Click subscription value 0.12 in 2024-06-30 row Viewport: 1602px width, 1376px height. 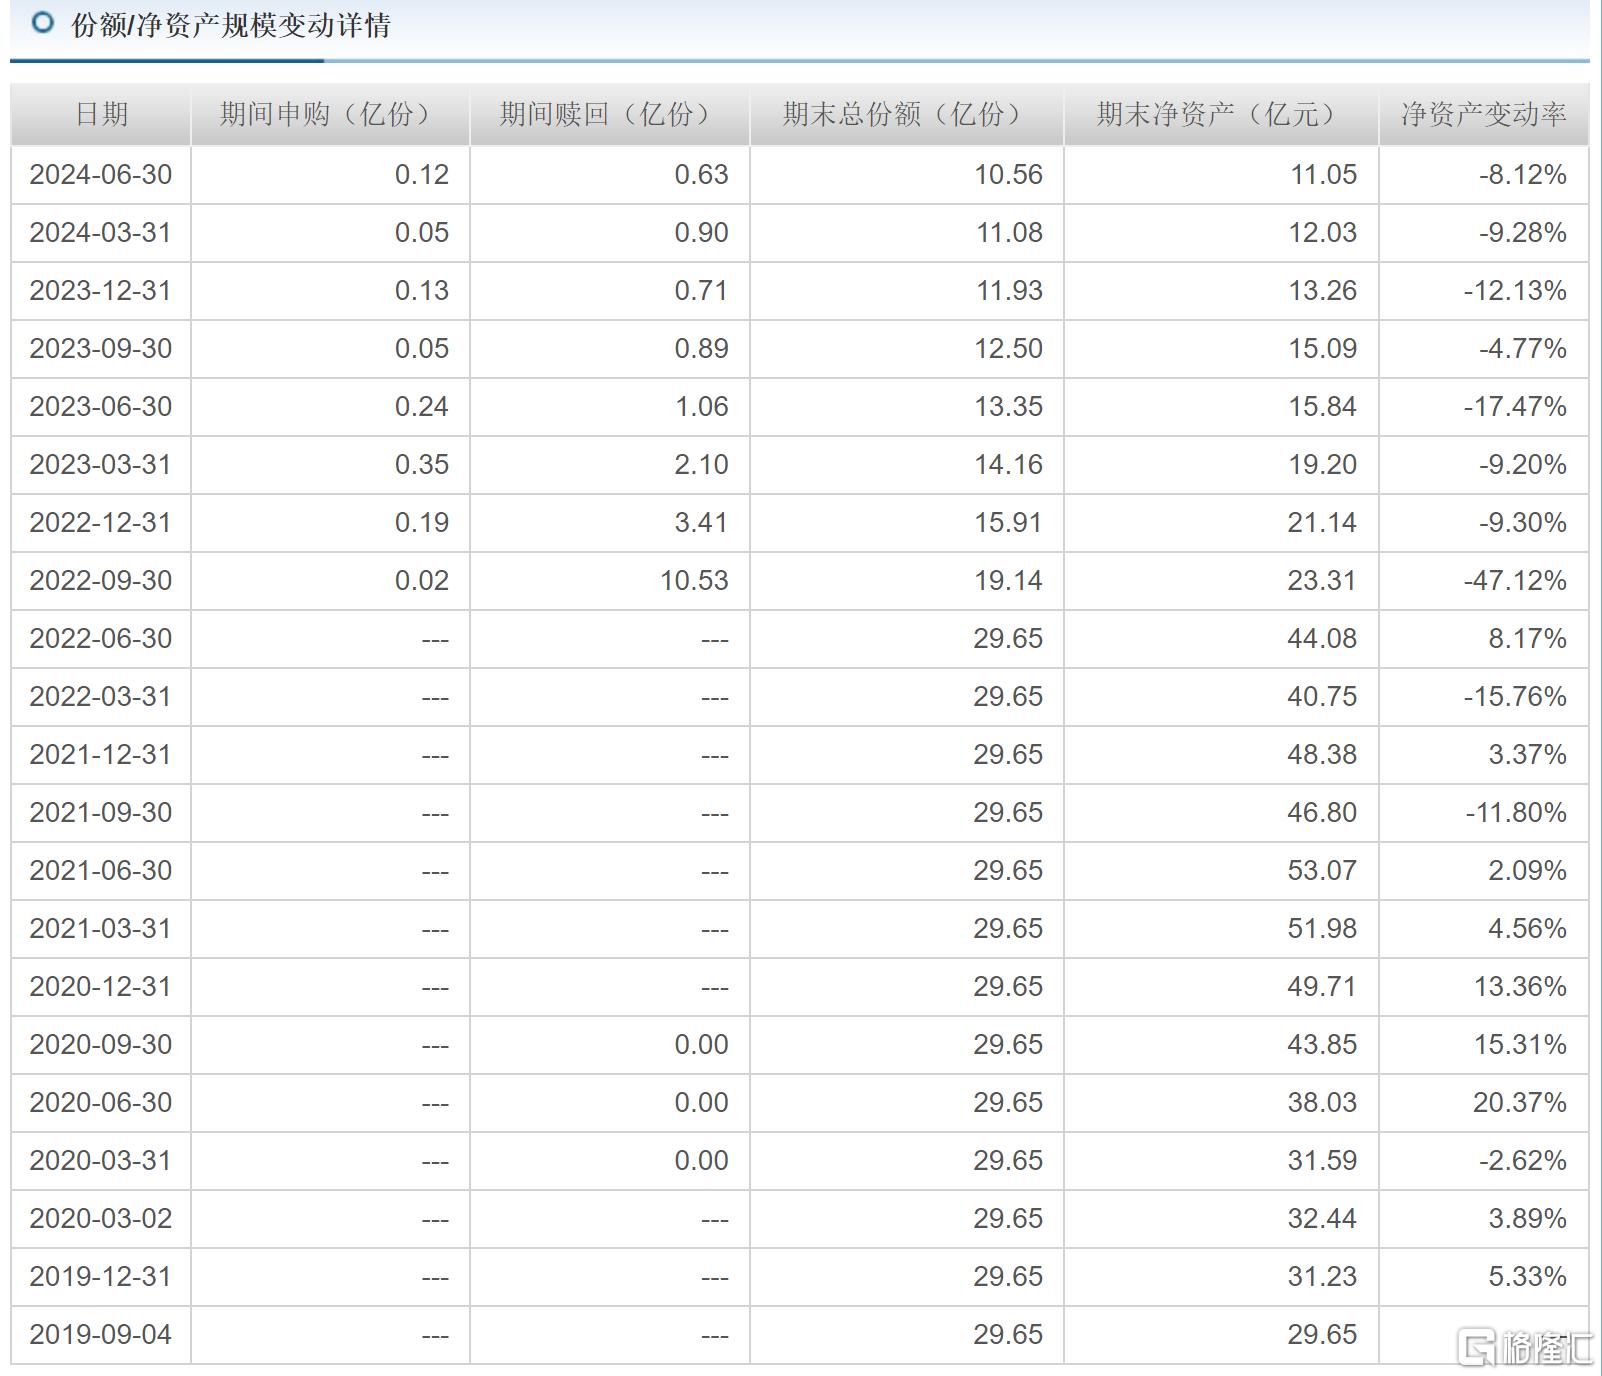click(422, 175)
